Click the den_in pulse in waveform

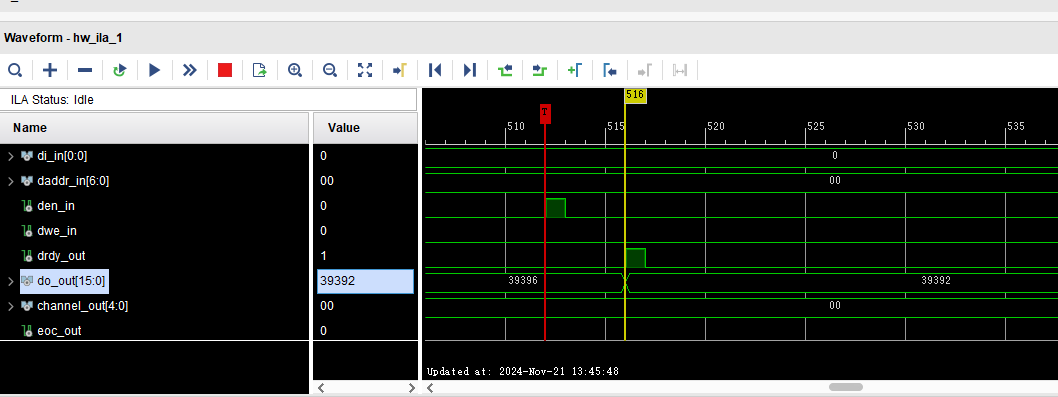pyautogui.click(x=555, y=208)
